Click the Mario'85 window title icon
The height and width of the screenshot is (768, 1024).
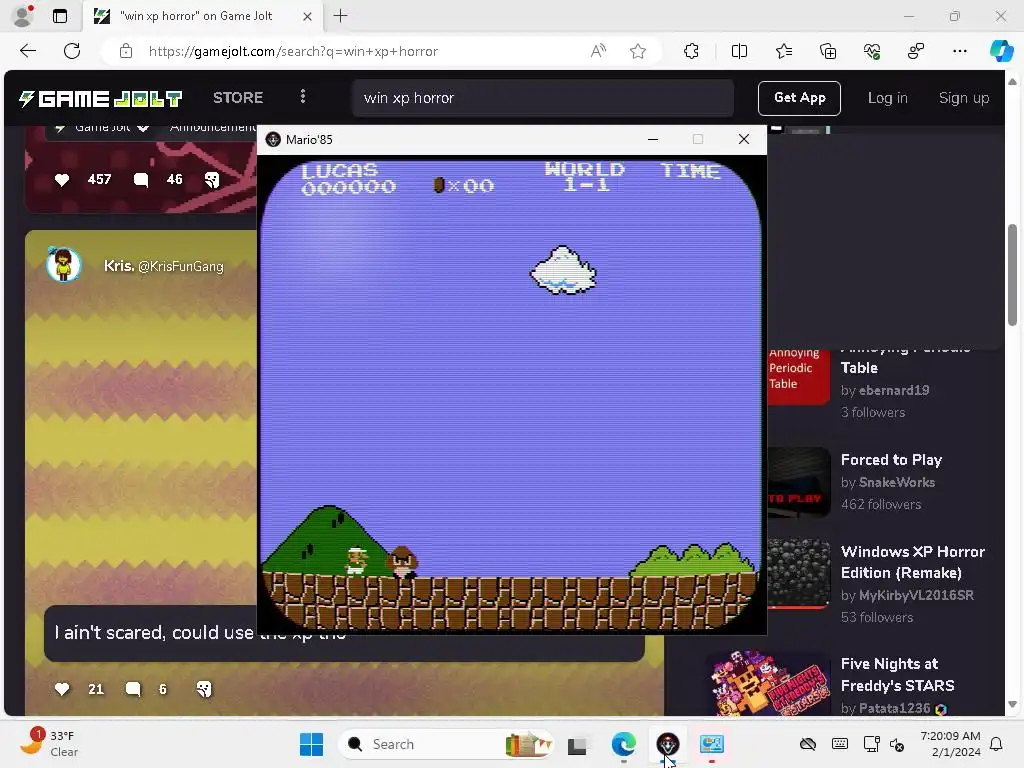[x=273, y=139]
